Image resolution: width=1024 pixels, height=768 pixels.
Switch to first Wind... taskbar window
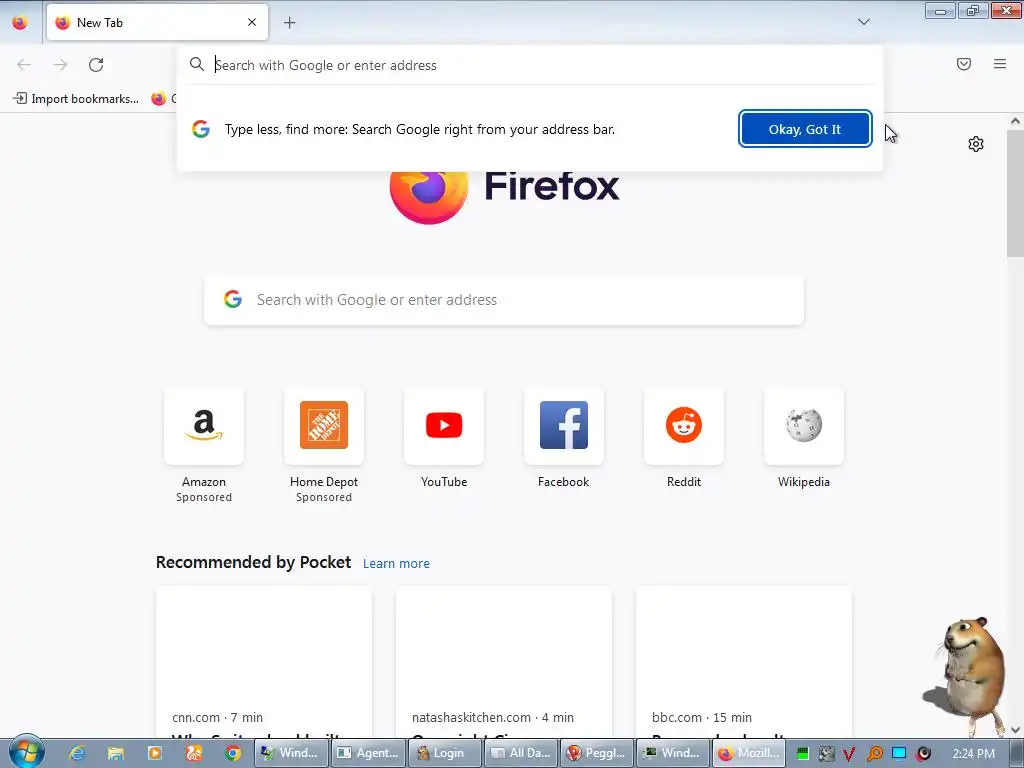pyautogui.click(x=290, y=753)
